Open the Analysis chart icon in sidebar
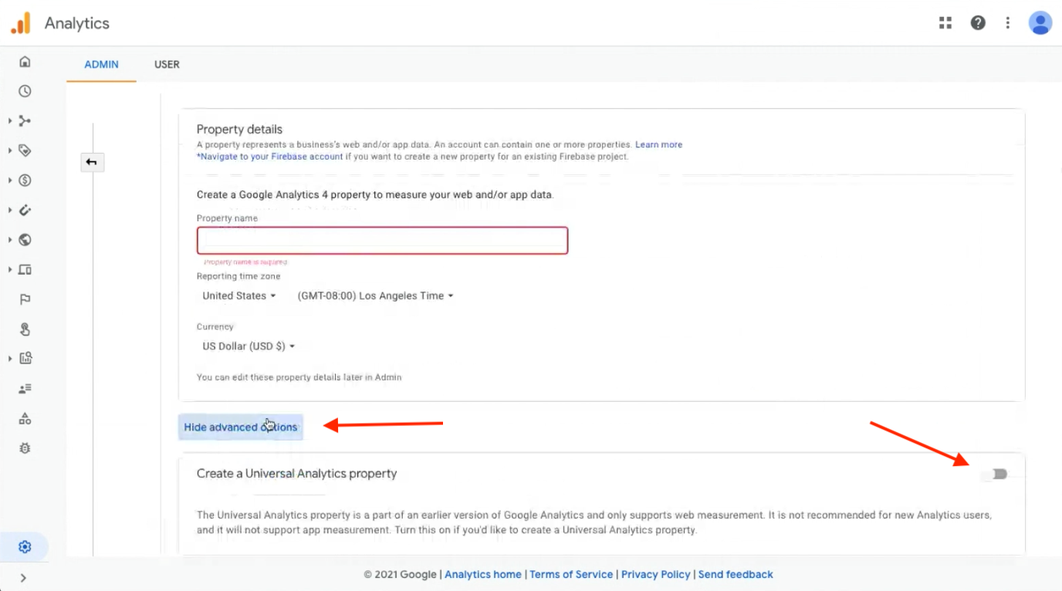1062x591 pixels. (25, 358)
